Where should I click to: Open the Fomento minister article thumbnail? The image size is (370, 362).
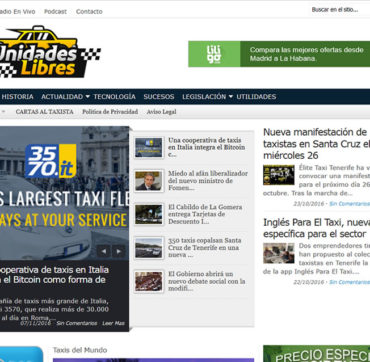149,181
